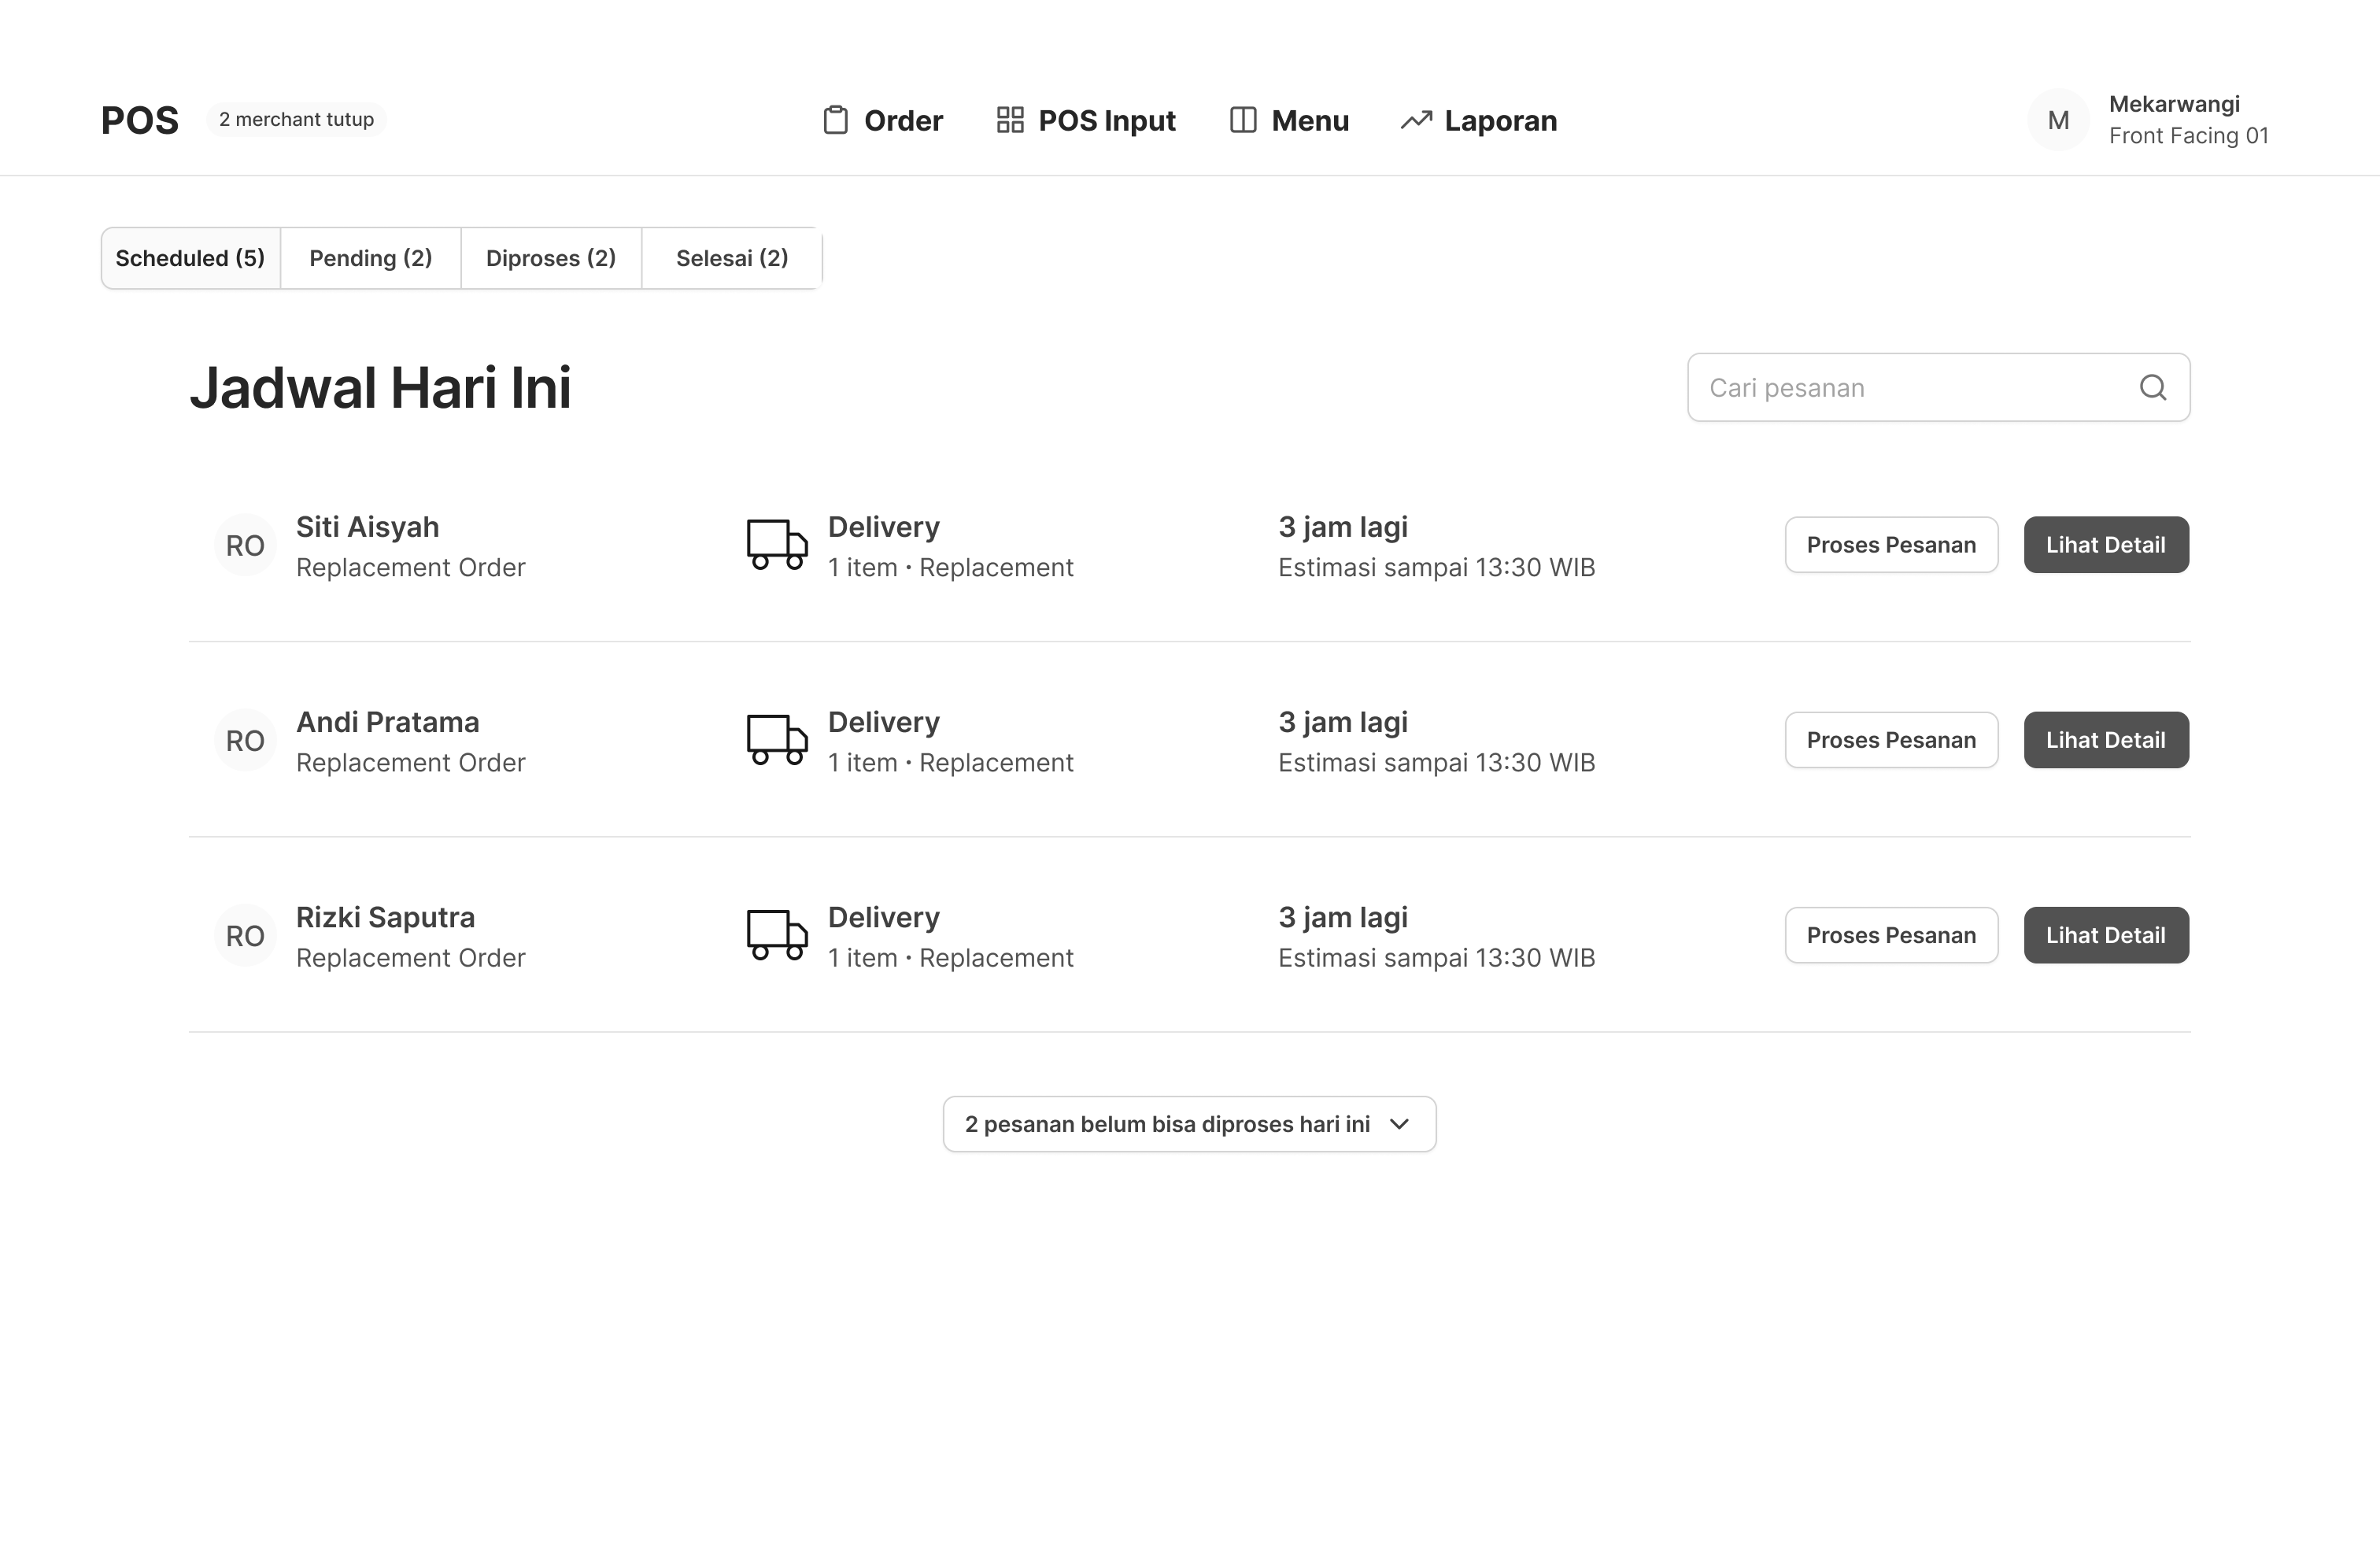Click the book icon beside Menu
This screenshot has width=2380, height=1546.
tap(1243, 120)
